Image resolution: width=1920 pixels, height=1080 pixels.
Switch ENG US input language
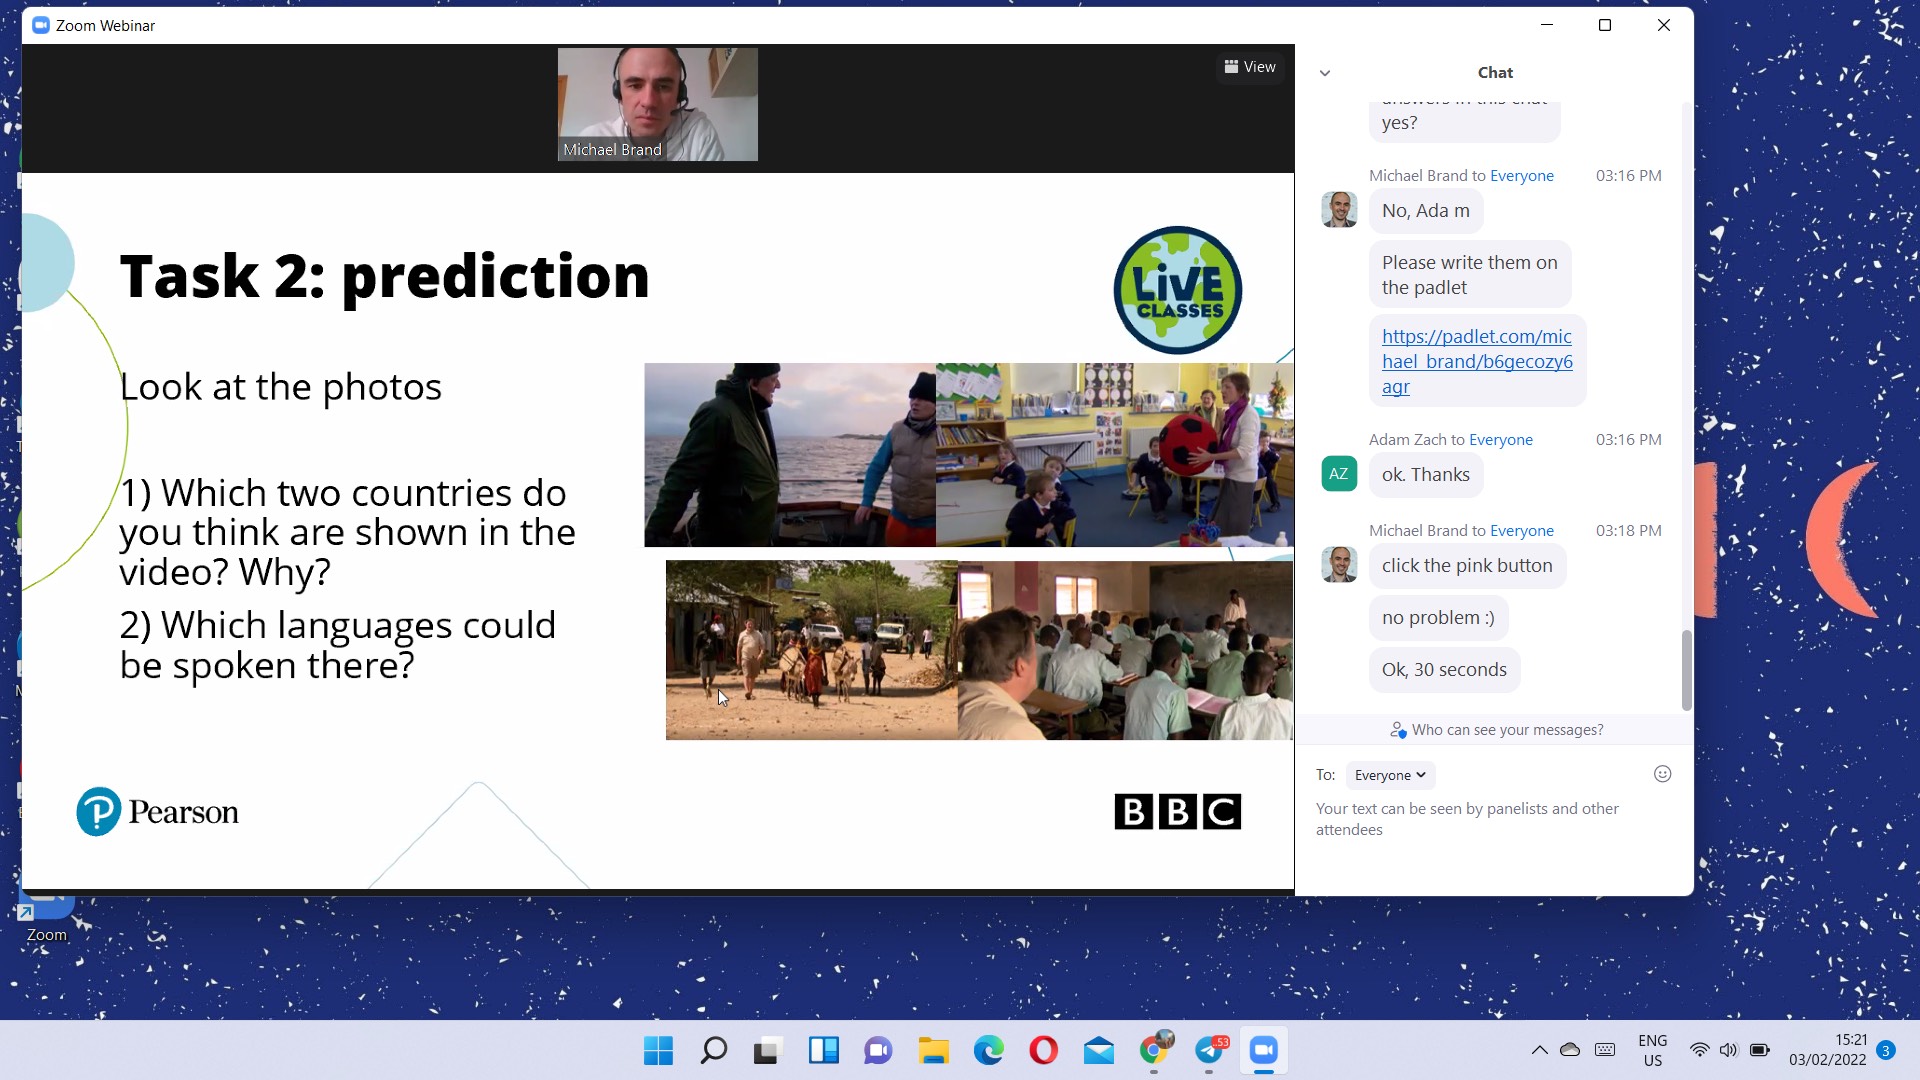pyautogui.click(x=1652, y=1050)
